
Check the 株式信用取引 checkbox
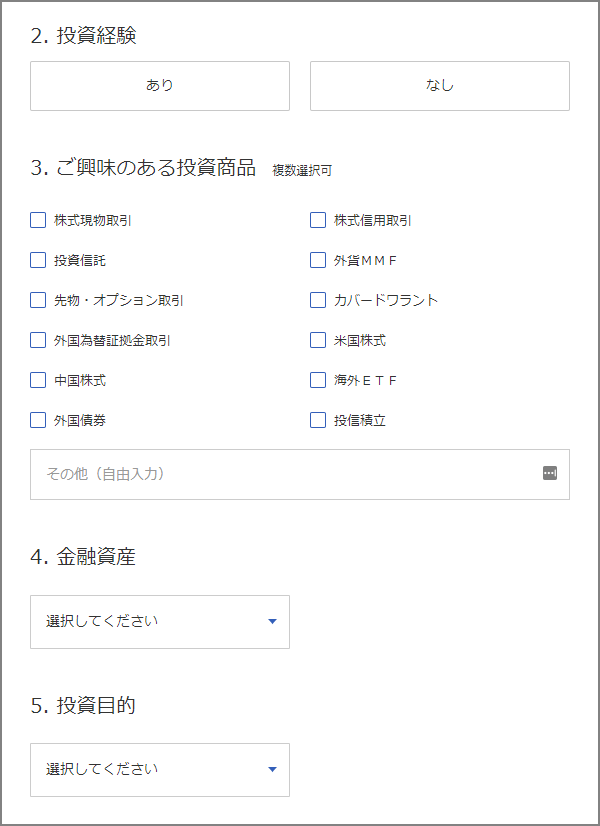tap(318, 220)
